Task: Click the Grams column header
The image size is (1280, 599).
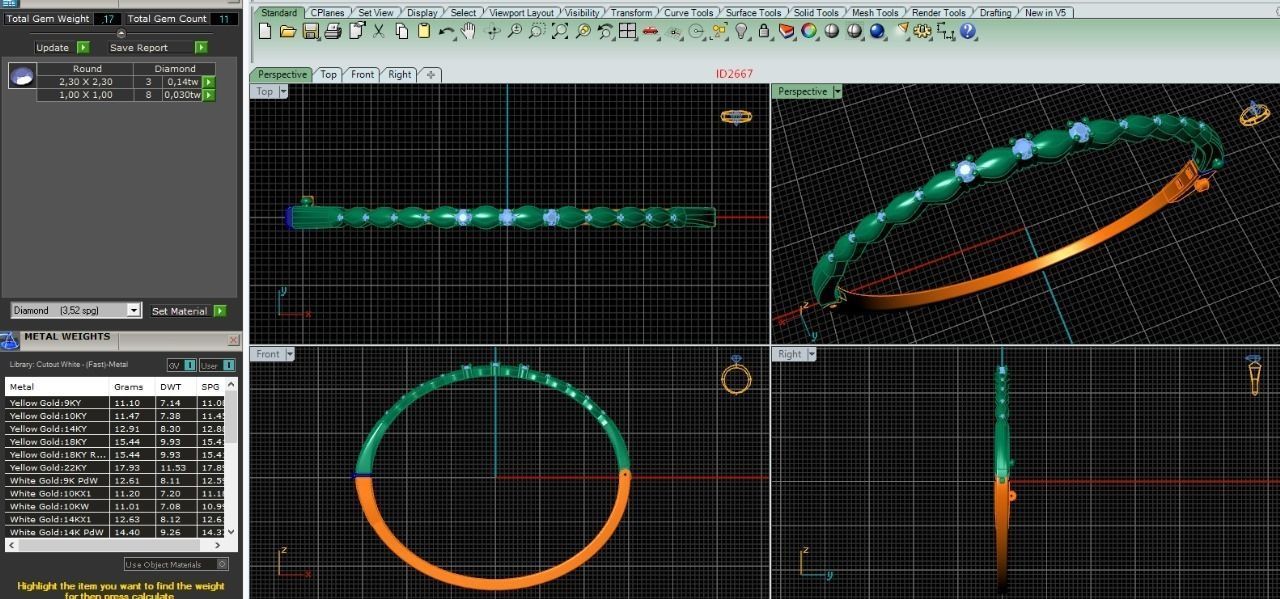Action: (133, 387)
